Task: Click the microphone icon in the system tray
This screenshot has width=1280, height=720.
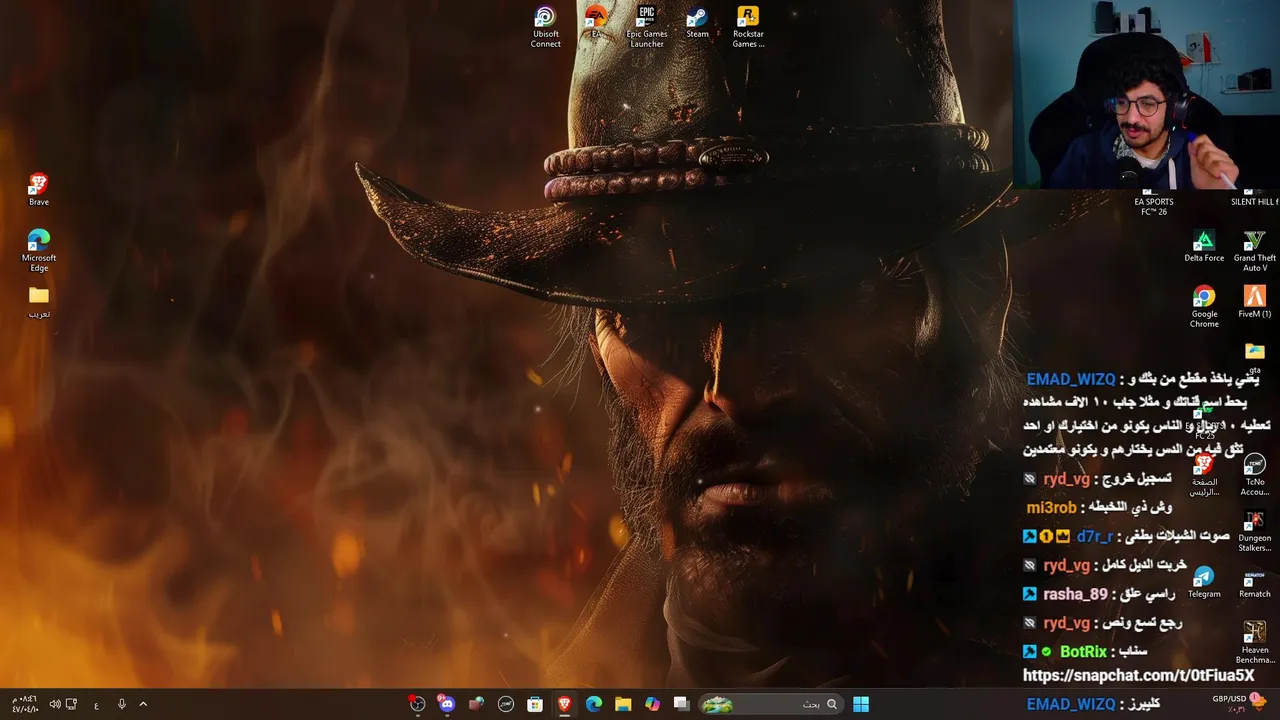Action: (121, 704)
